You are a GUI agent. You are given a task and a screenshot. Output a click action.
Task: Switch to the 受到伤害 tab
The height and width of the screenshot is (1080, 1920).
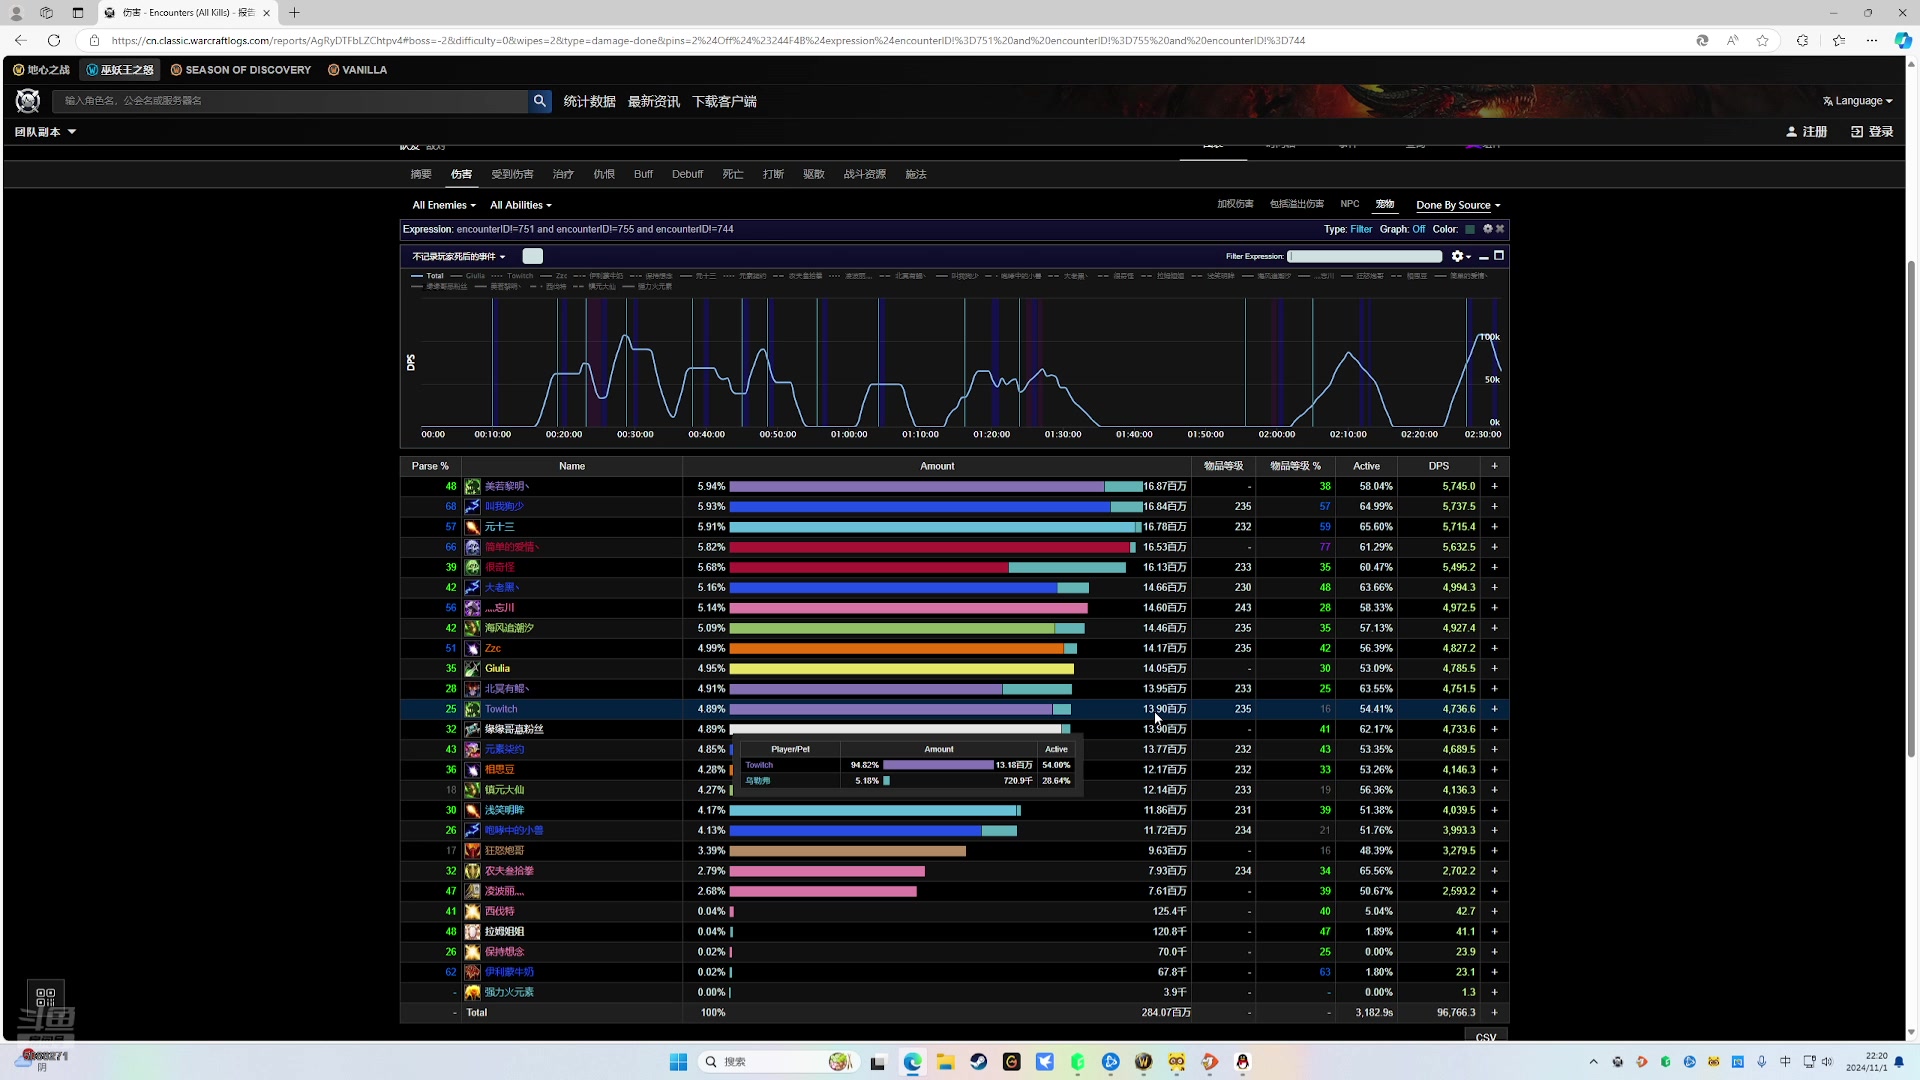pos(512,174)
